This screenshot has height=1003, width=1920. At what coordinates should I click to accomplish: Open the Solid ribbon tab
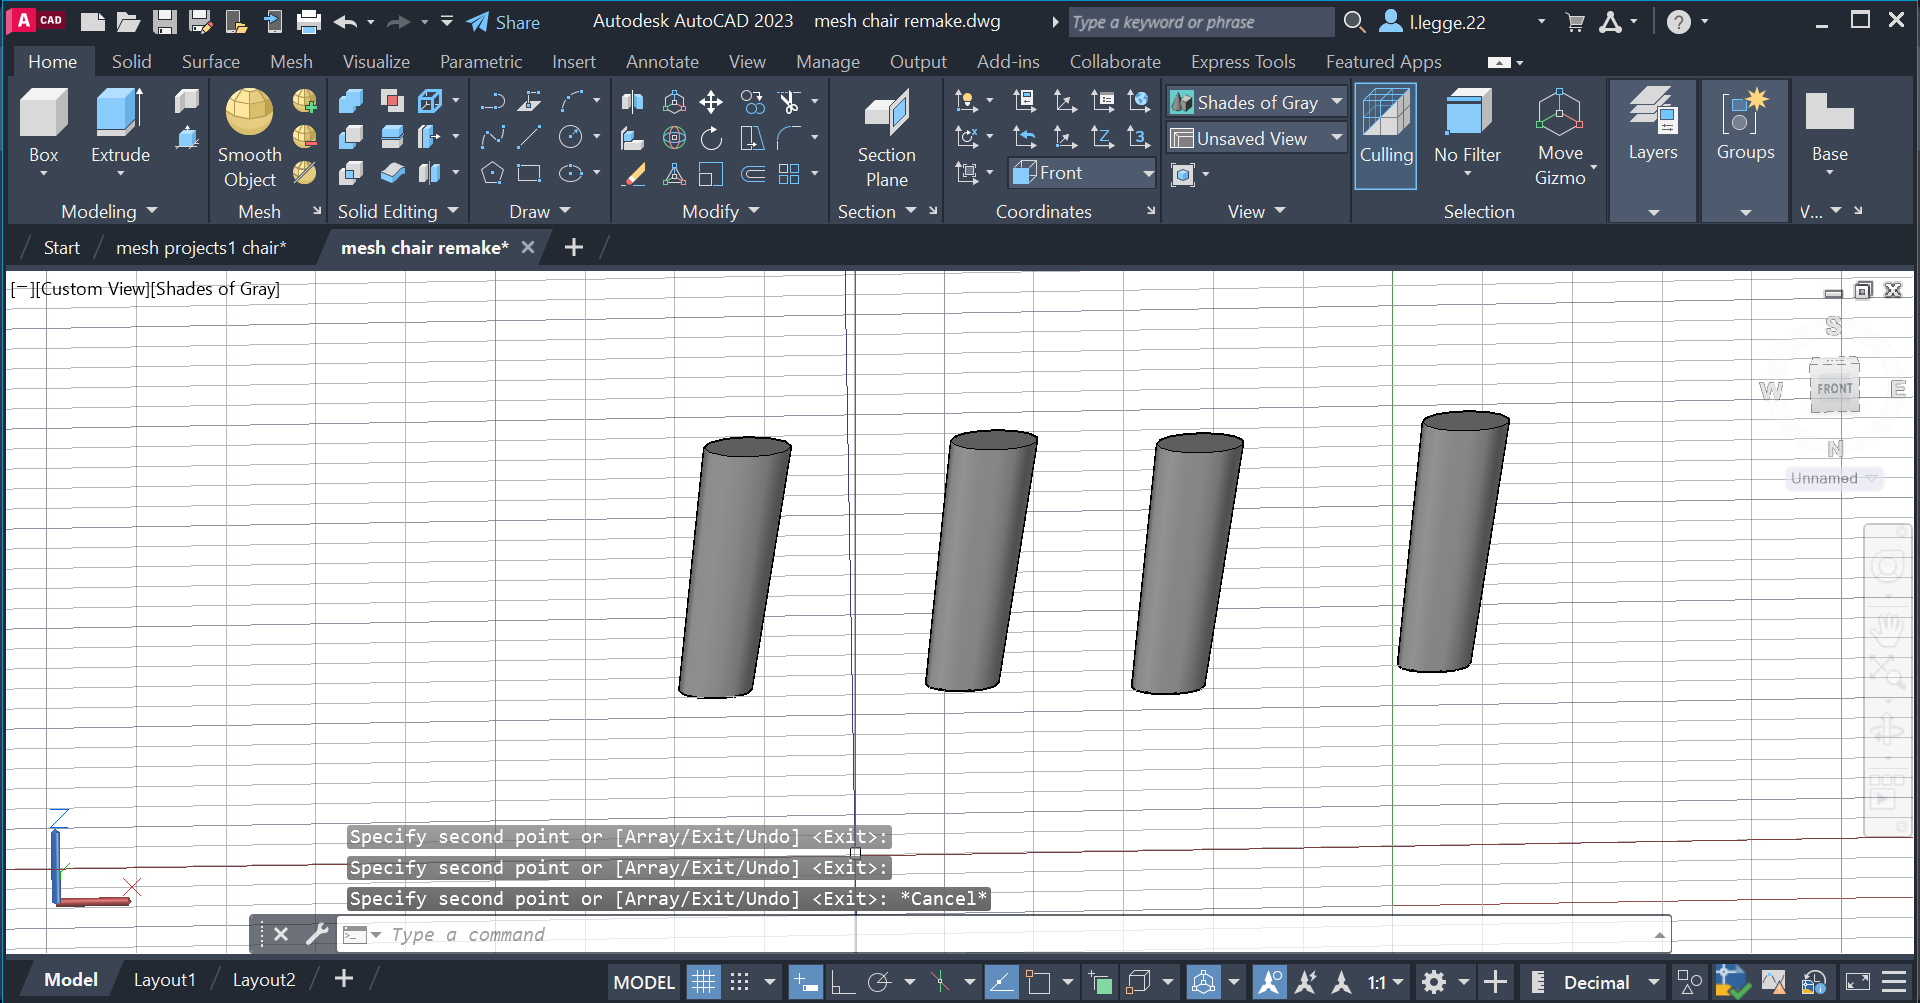tap(131, 61)
